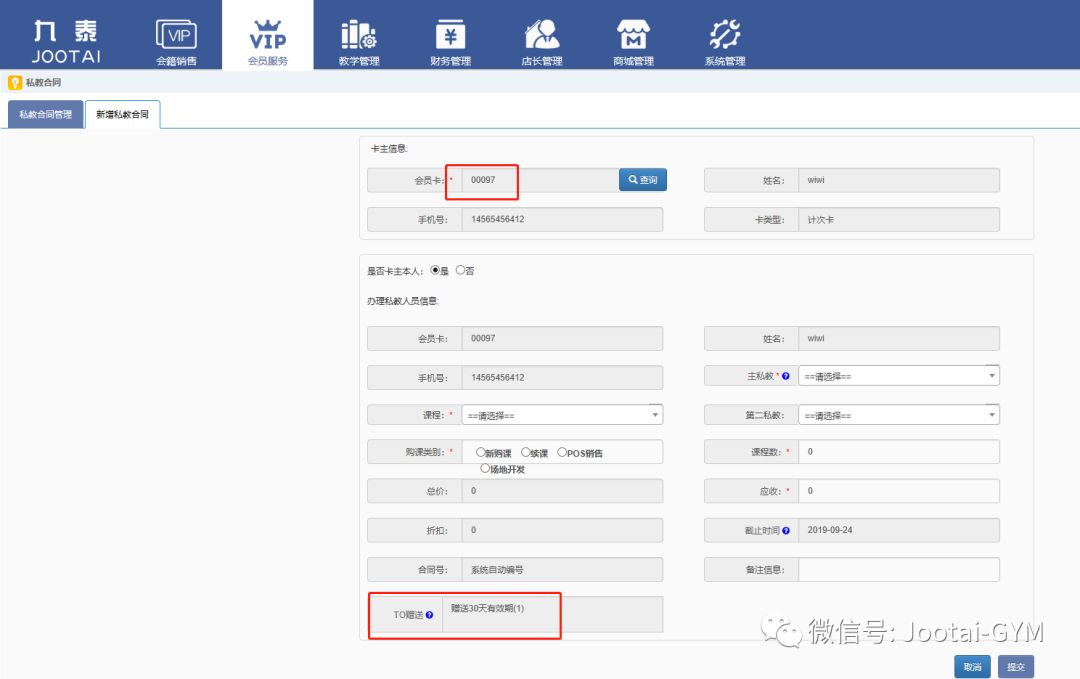This screenshot has width=1080, height=679.
Task: Open the 教学管理 module icon
Action: coord(359,35)
